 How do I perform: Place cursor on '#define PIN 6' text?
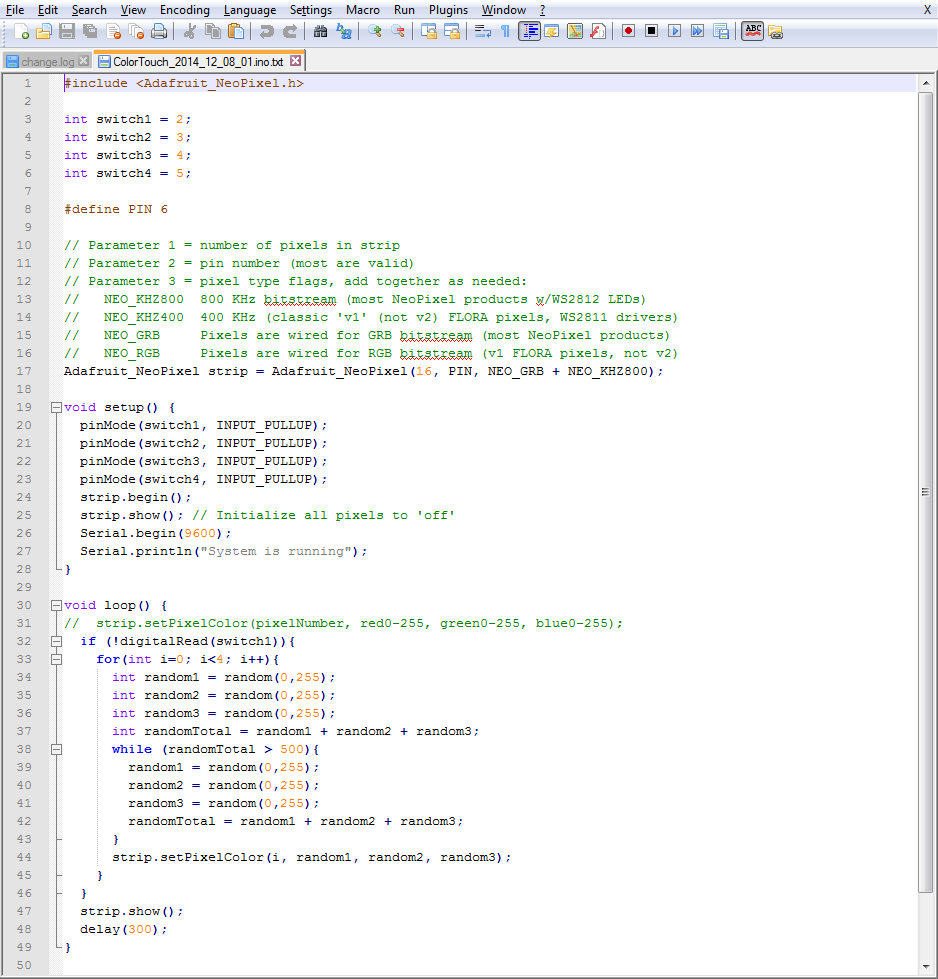point(116,209)
